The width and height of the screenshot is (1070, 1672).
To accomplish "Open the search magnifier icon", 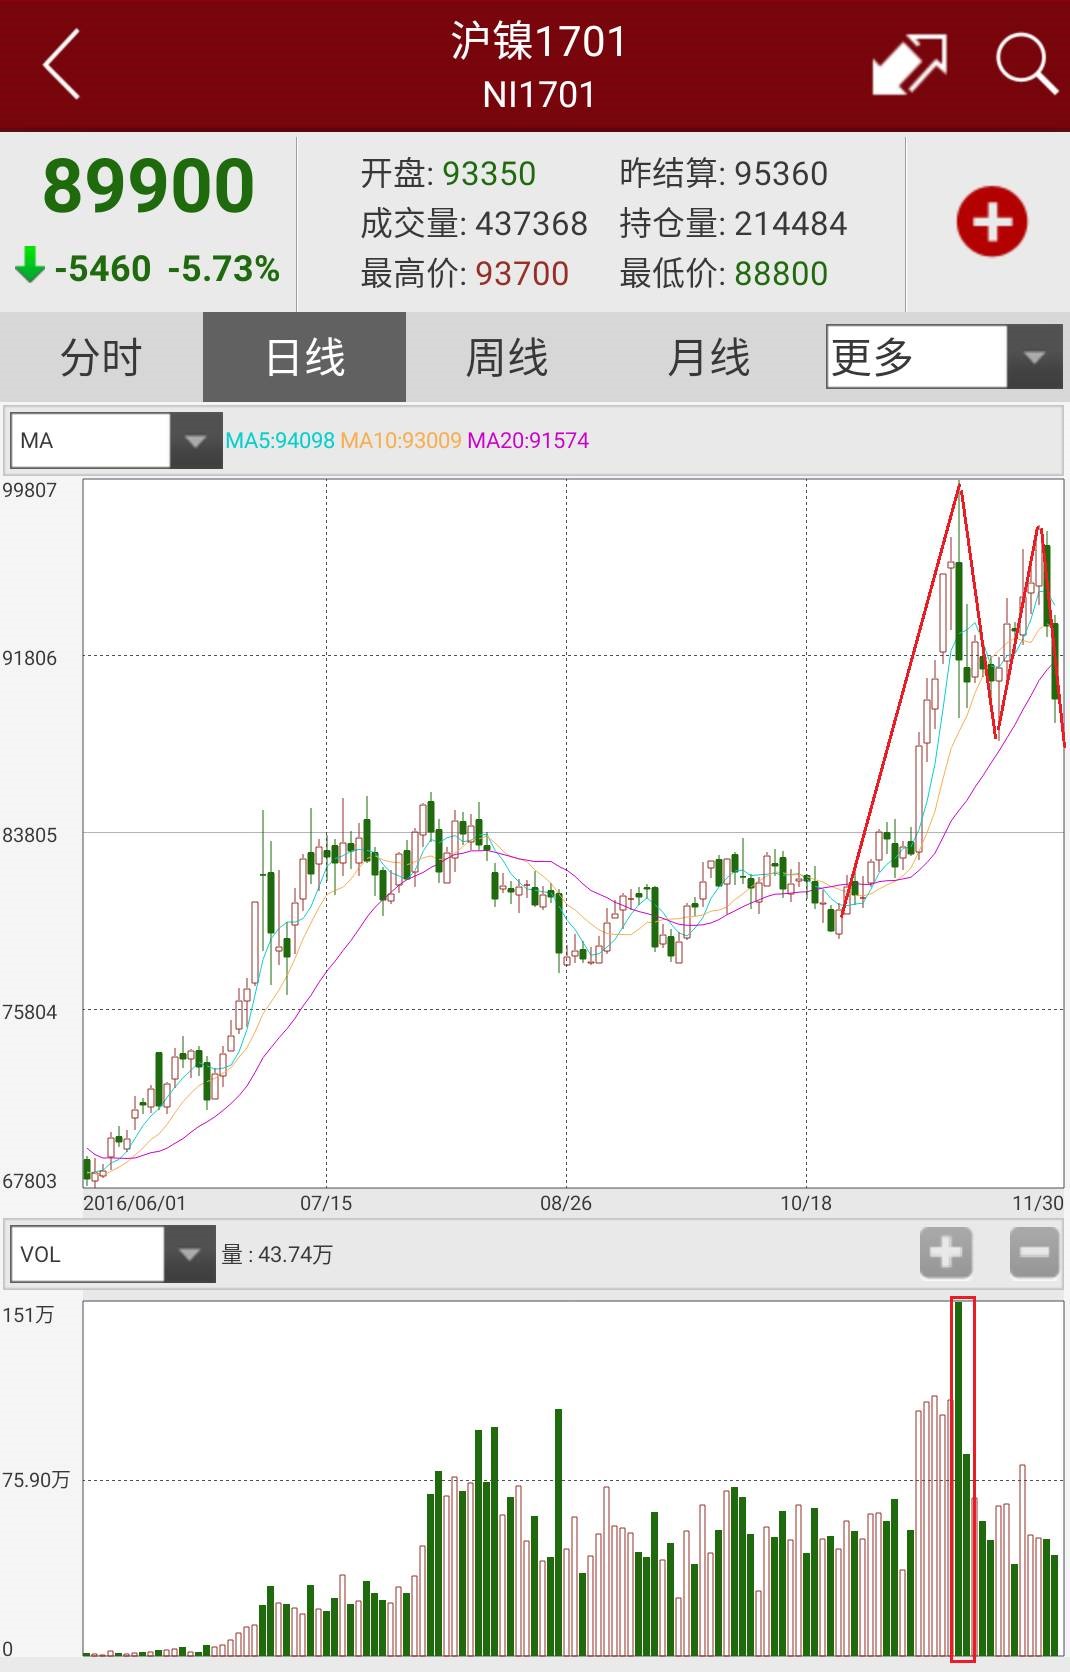I will click(1026, 64).
